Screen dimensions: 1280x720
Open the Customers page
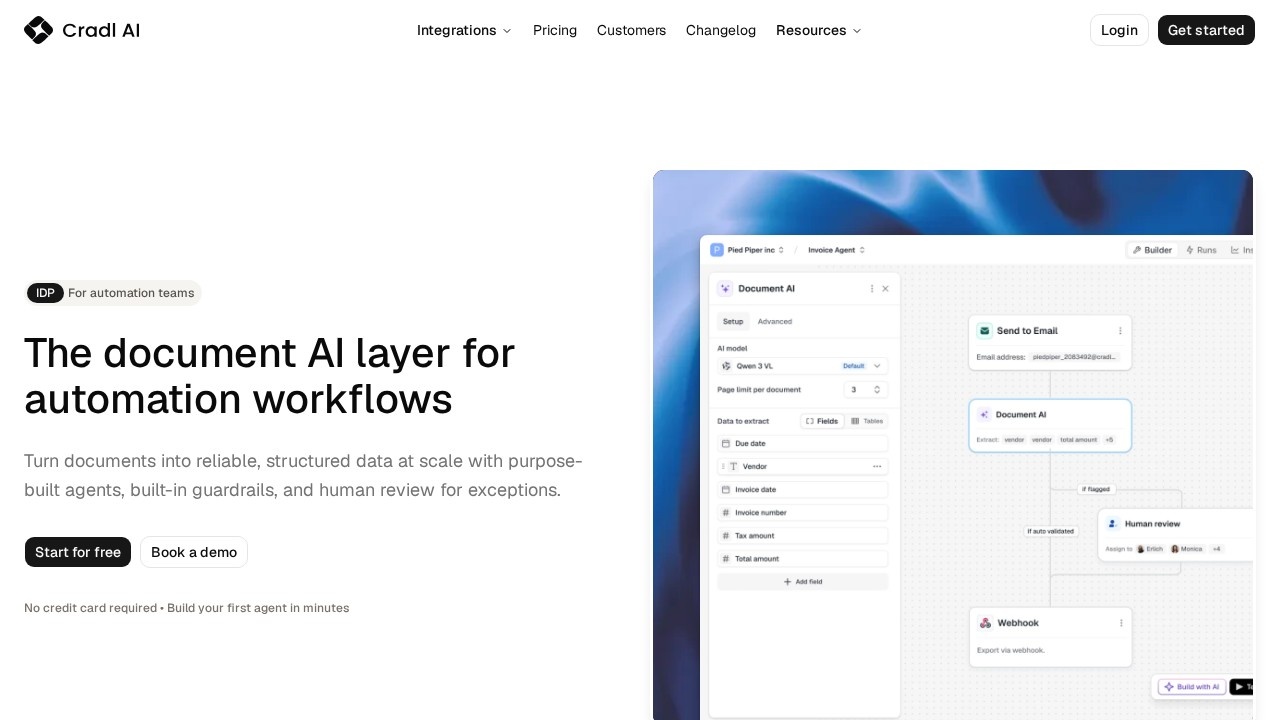tap(631, 30)
